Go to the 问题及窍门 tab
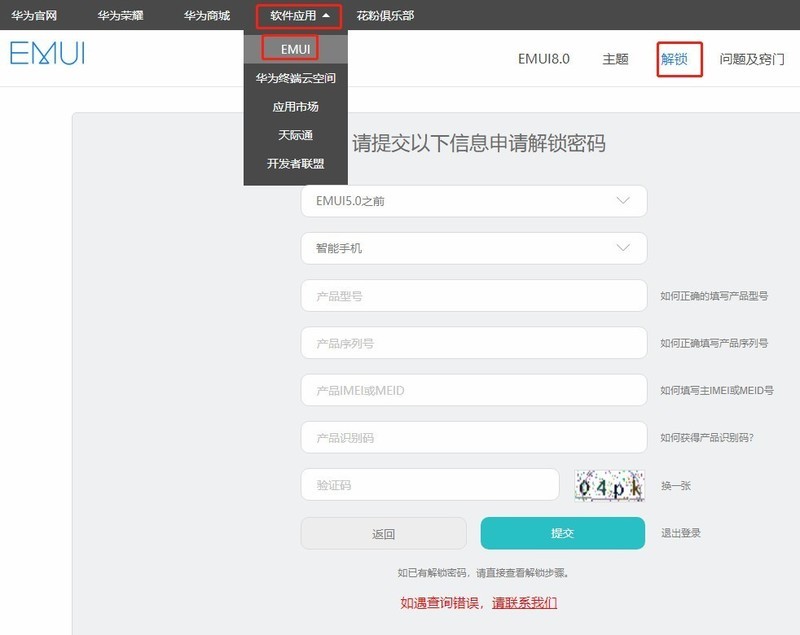The height and width of the screenshot is (635, 800). 752,59
